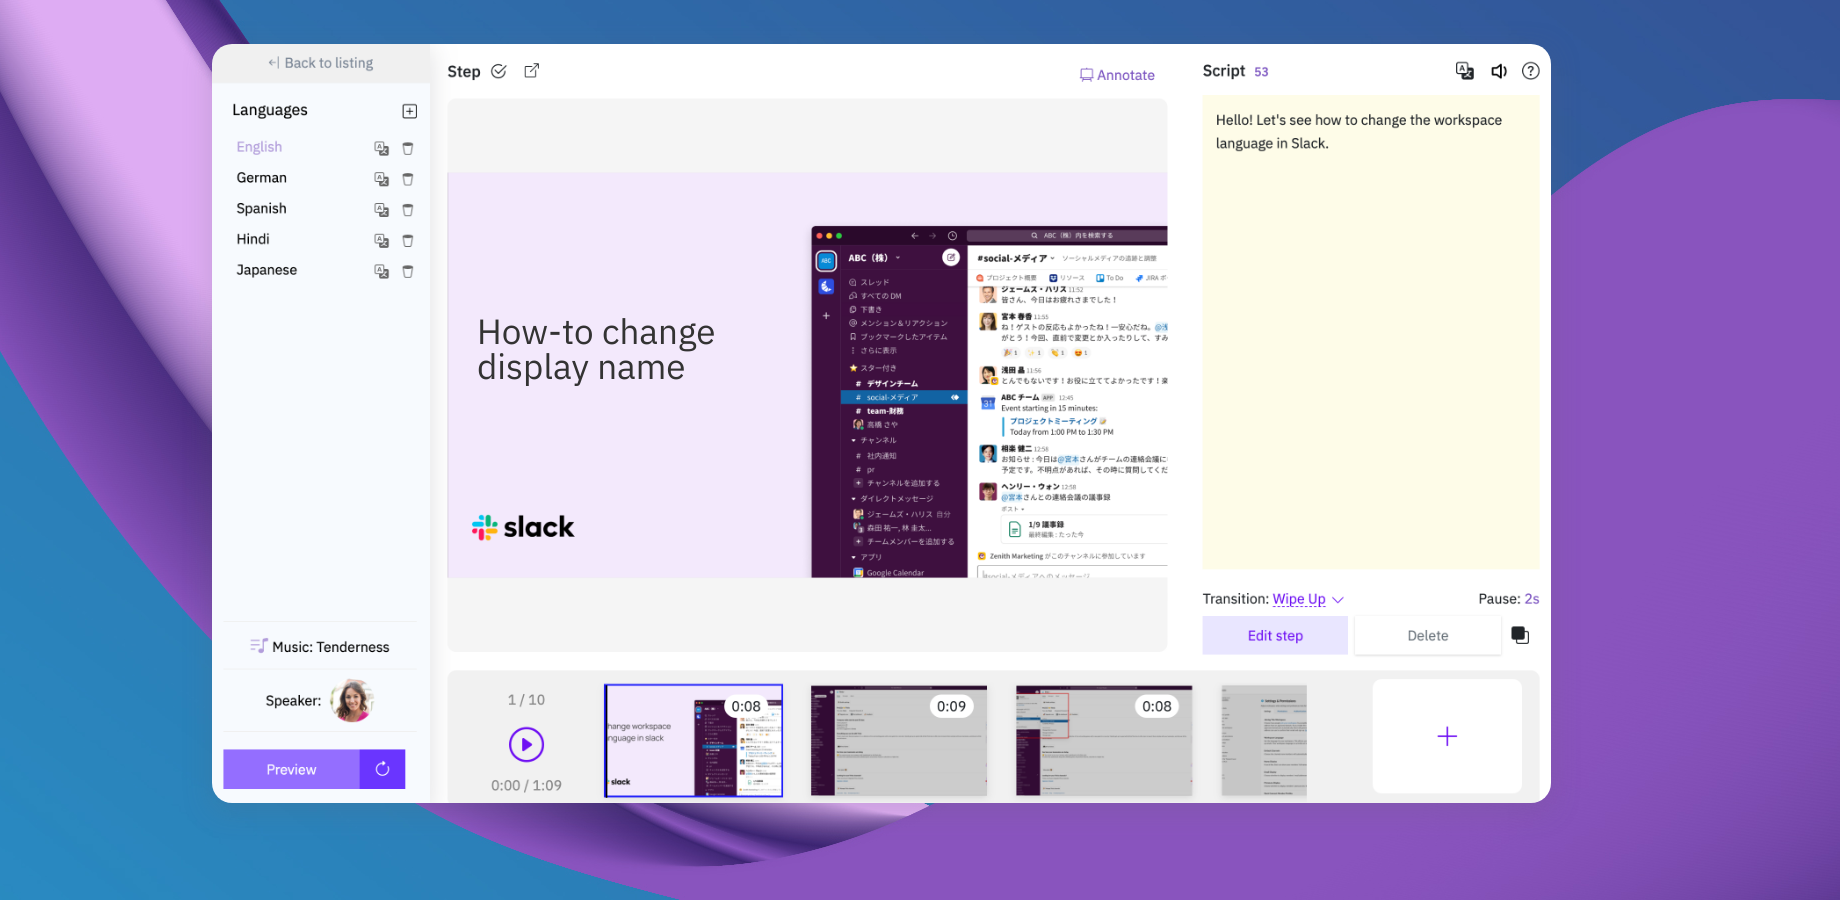1840x900 pixels.
Task: Click the Annotate button
Action: click(x=1117, y=75)
